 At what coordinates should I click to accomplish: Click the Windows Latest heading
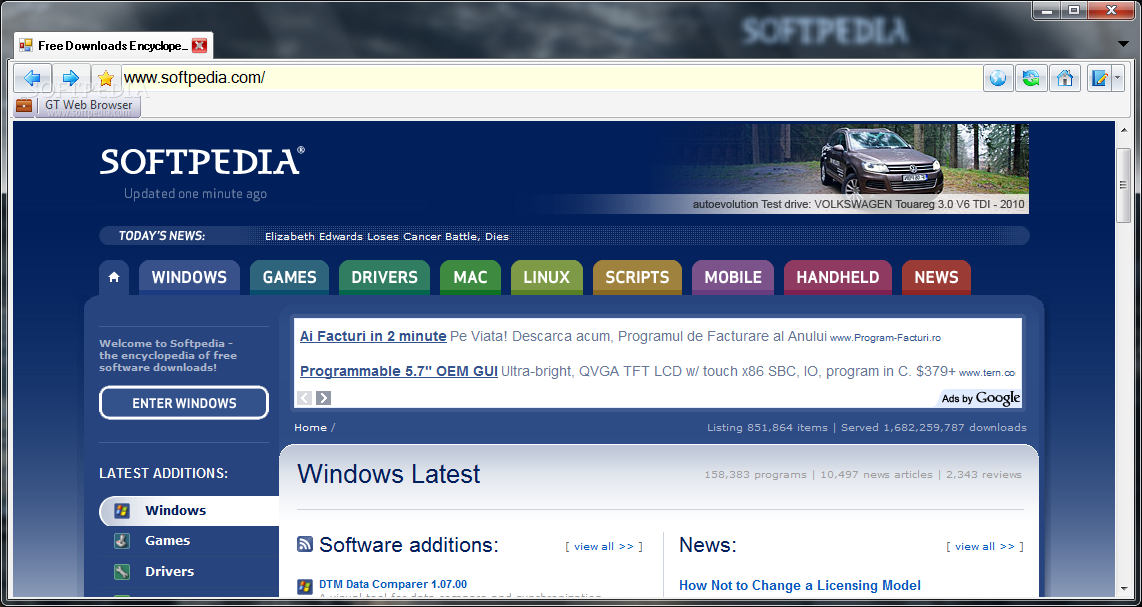(389, 474)
